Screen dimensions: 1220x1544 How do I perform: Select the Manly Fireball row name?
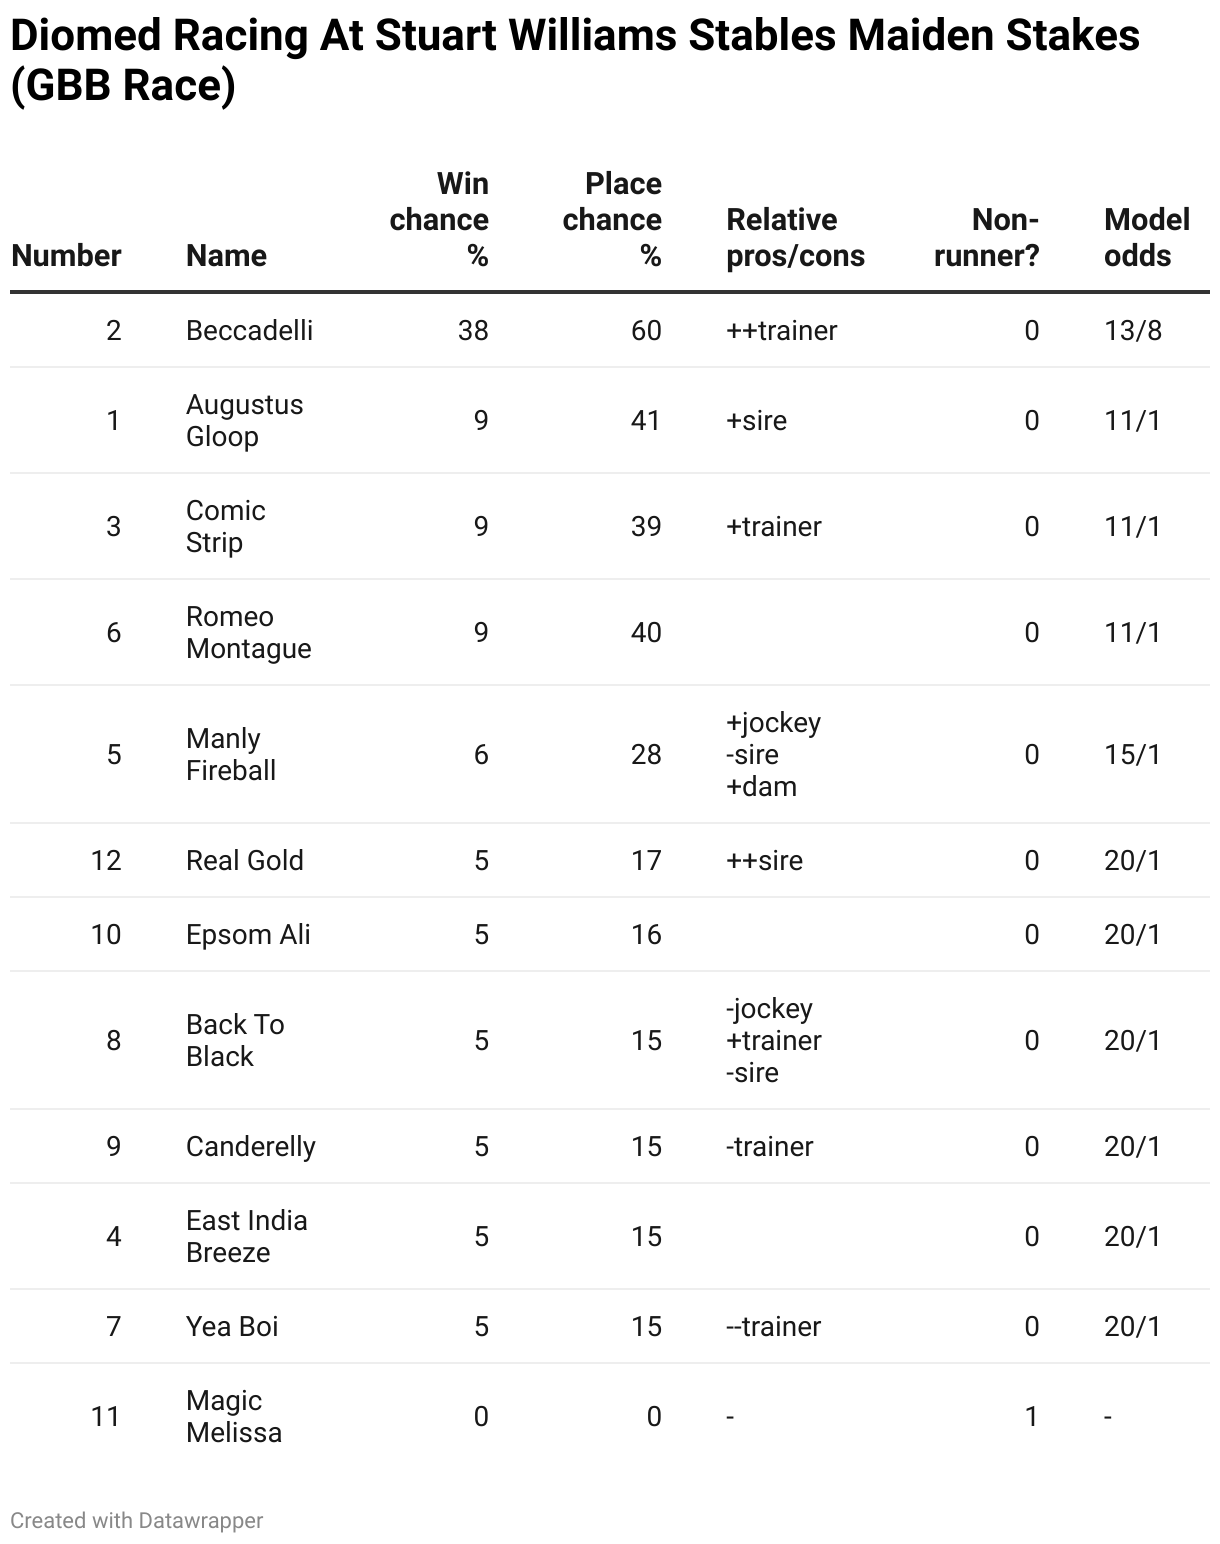[231, 754]
